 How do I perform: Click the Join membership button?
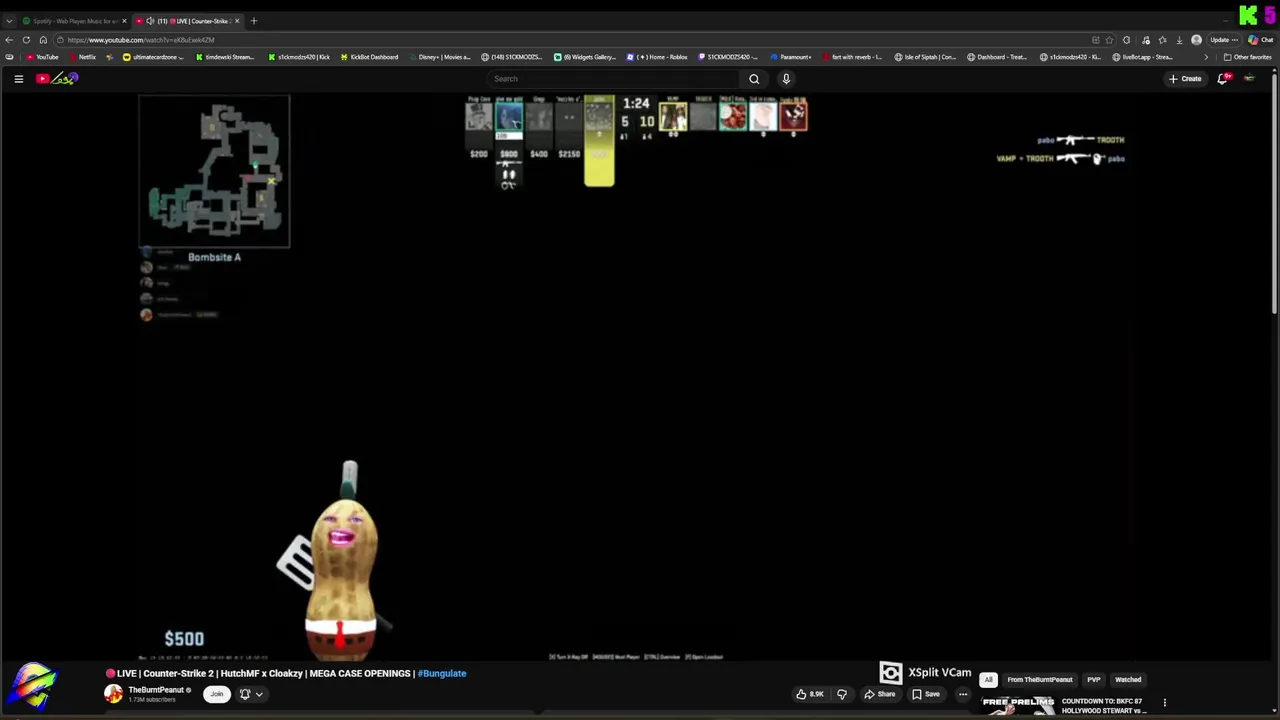[216, 694]
